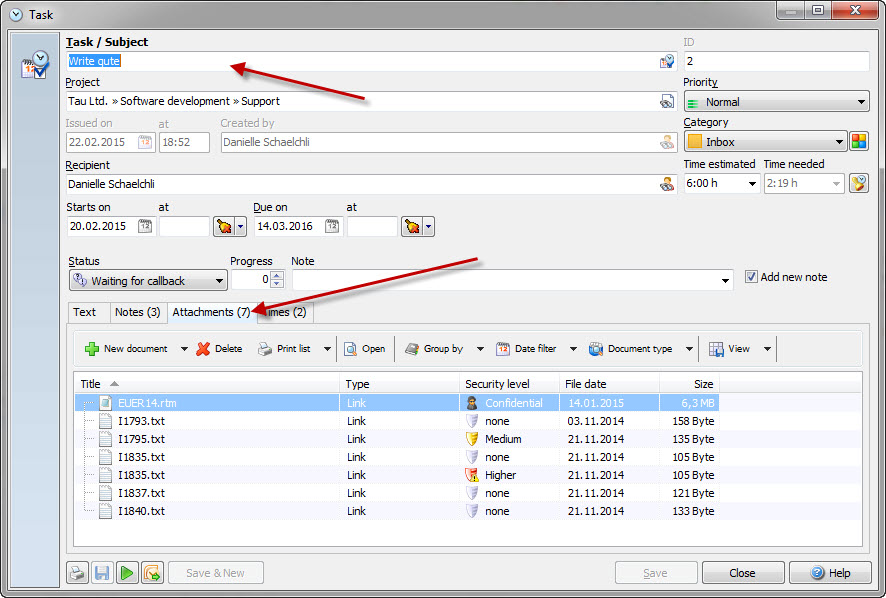Click the Help button
Image resolution: width=886 pixels, height=598 pixels.
tap(829, 573)
